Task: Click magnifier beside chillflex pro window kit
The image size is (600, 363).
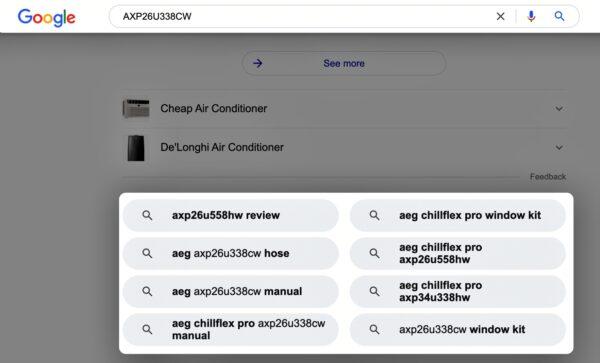Action: pyautogui.click(x=374, y=215)
